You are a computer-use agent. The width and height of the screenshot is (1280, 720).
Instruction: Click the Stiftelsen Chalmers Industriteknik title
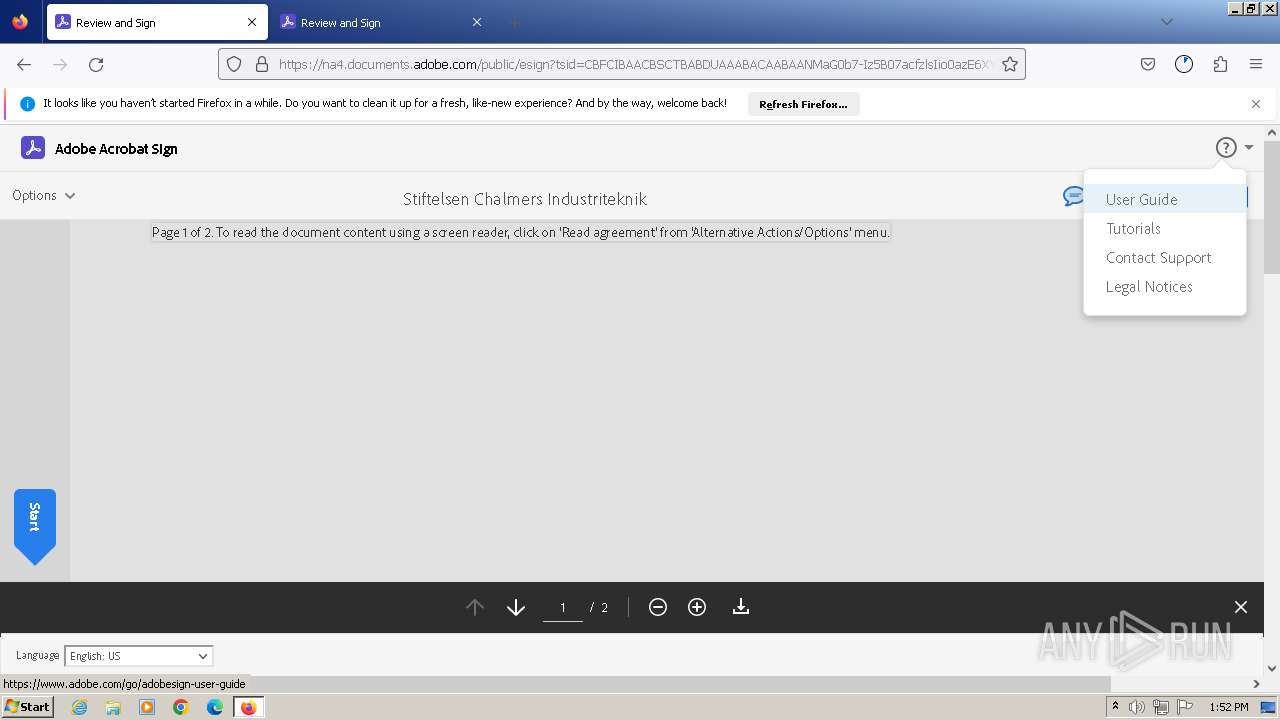[525, 199]
